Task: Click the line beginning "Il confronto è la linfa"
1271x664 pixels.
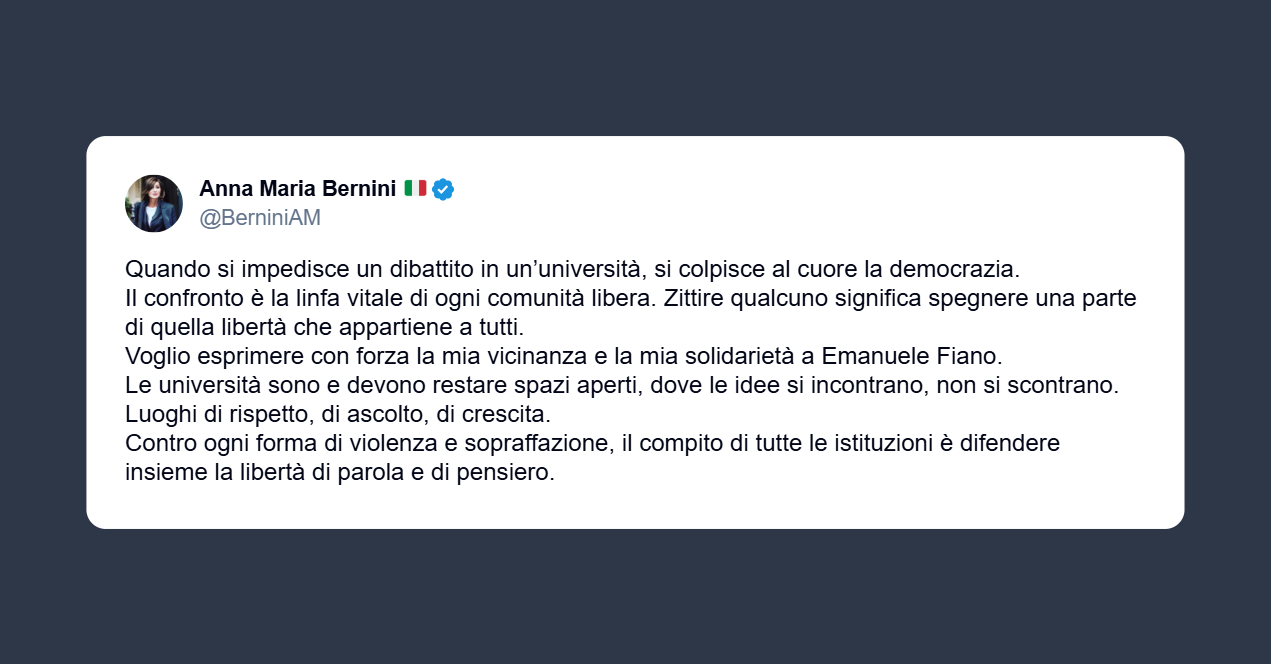Action: pos(631,299)
